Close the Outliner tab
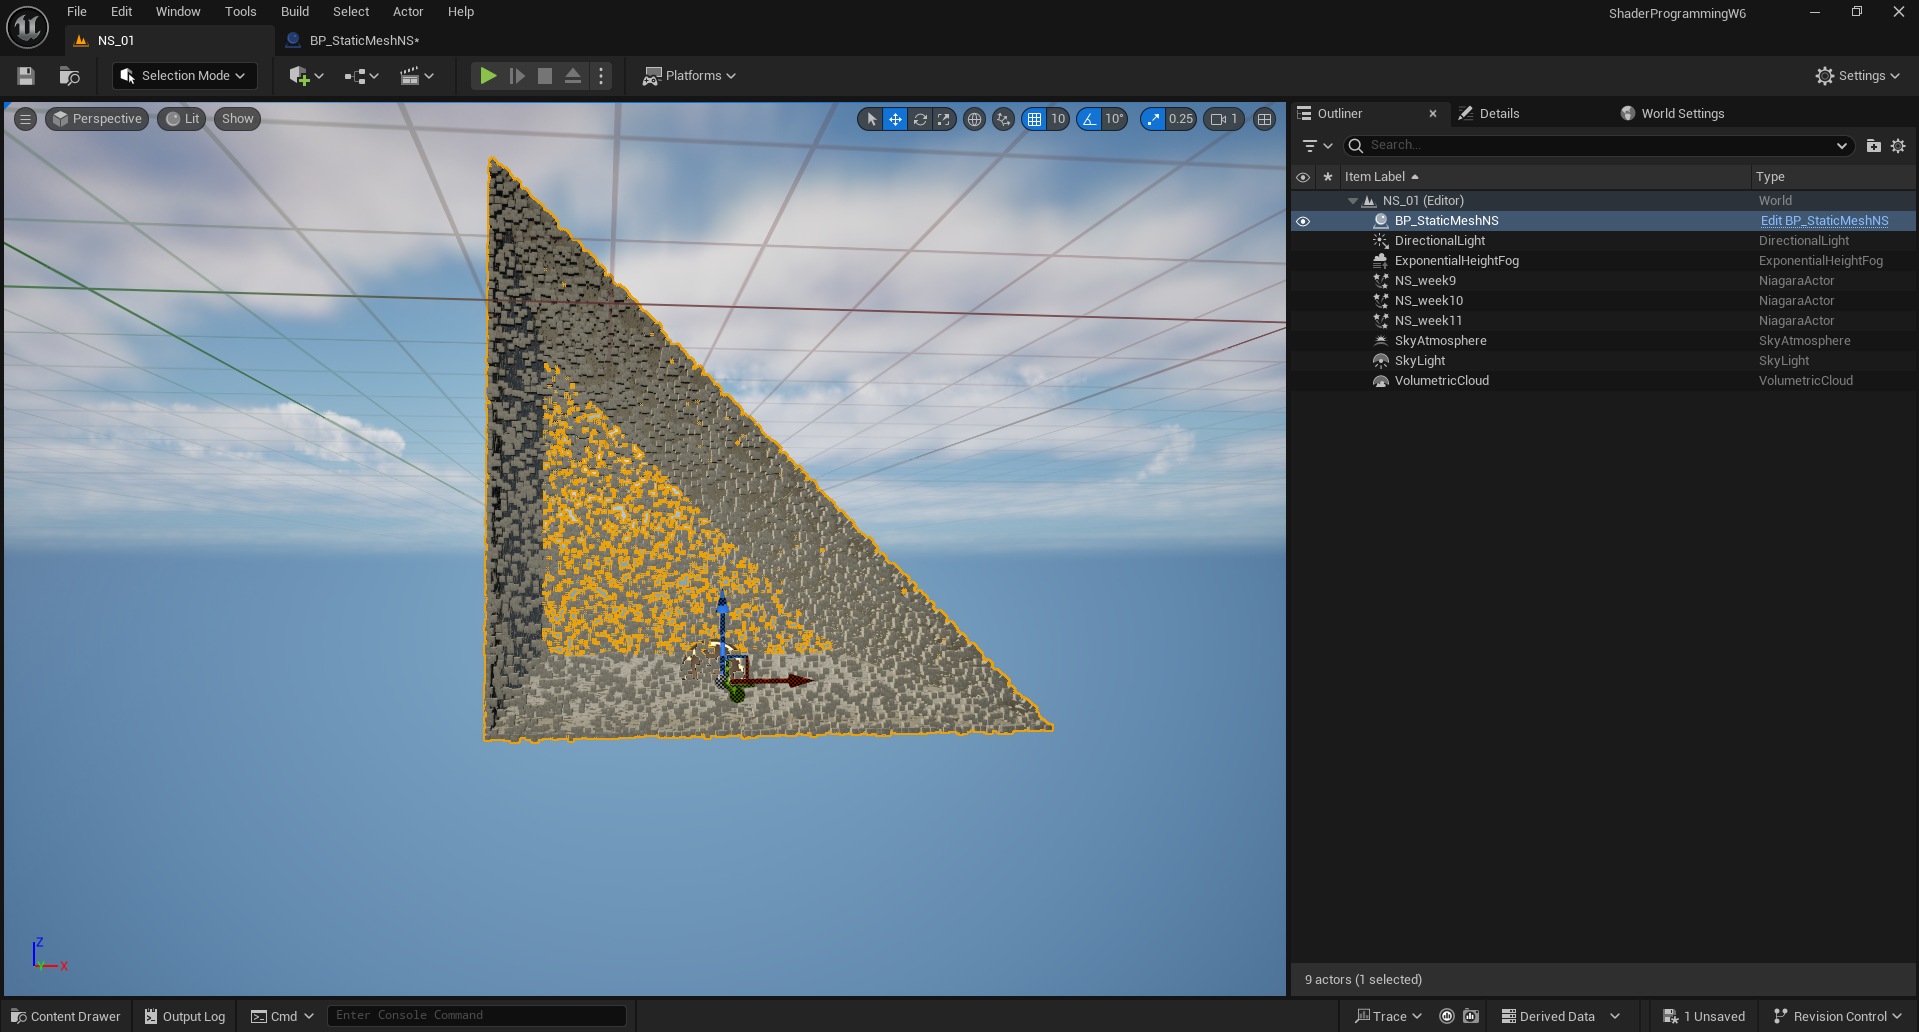This screenshot has height=1032, width=1919. tap(1433, 114)
